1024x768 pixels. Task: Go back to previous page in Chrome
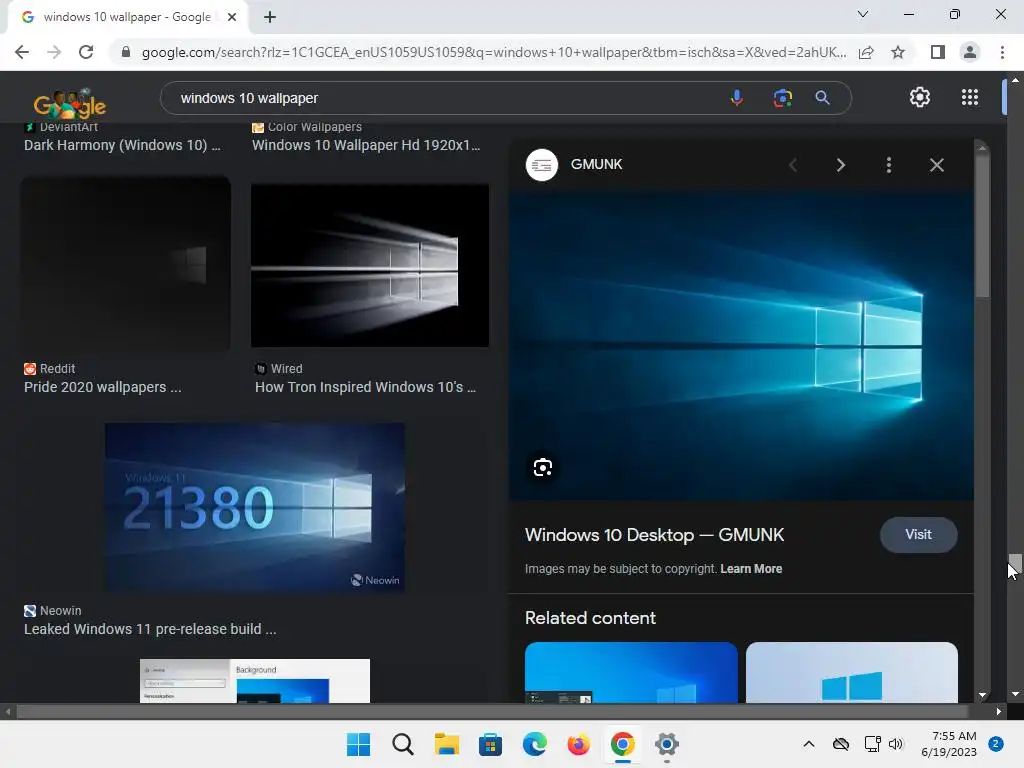coord(22,52)
